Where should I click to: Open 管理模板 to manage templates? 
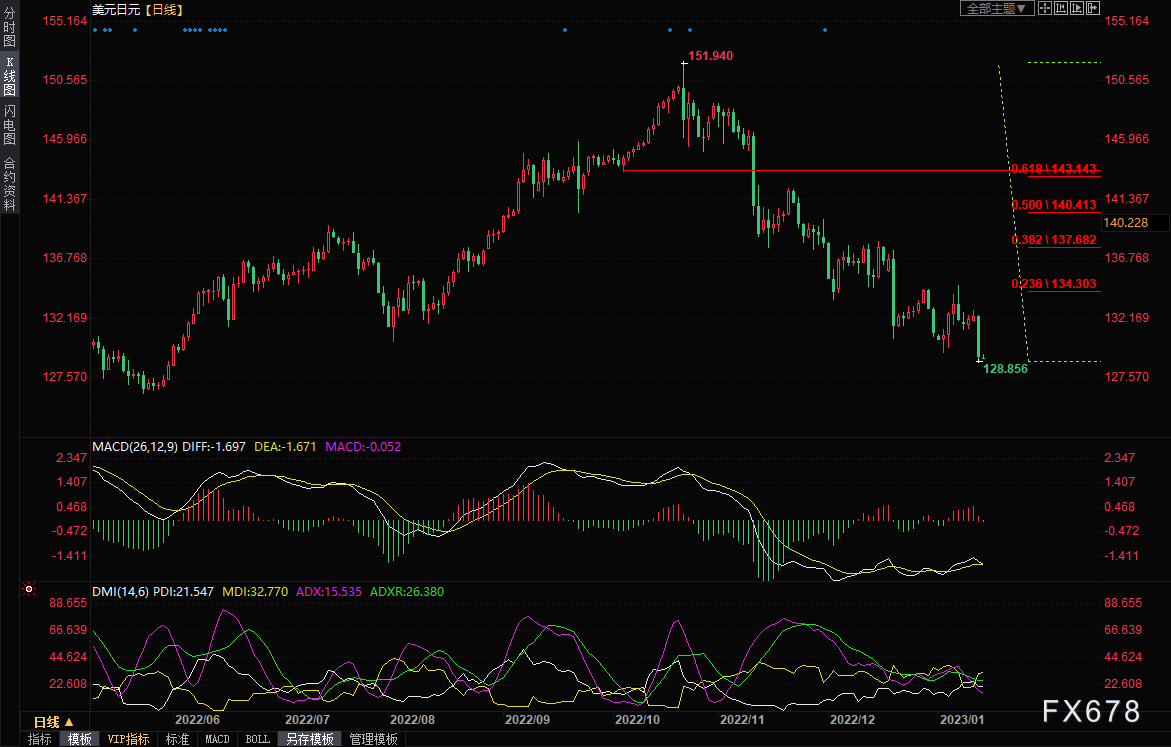pyautogui.click(x=373, y=739)
